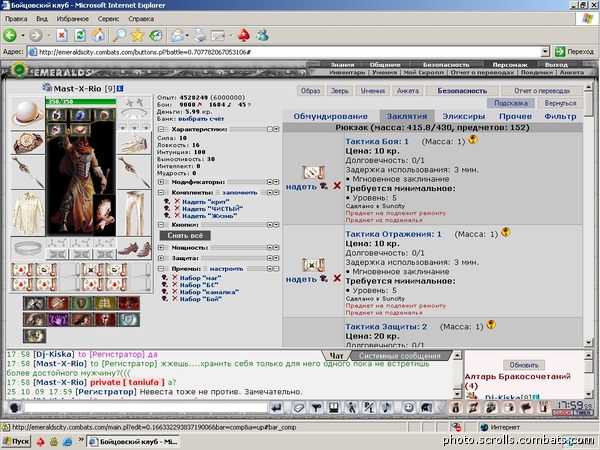
Task: Click the inventory panel scroll down arrow
Action: pos(589,342)
